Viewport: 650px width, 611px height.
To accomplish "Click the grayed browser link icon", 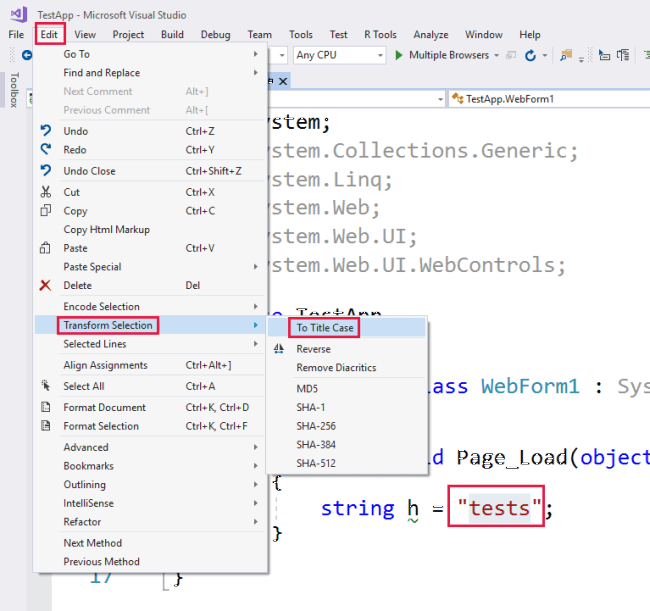I will 511,55.
